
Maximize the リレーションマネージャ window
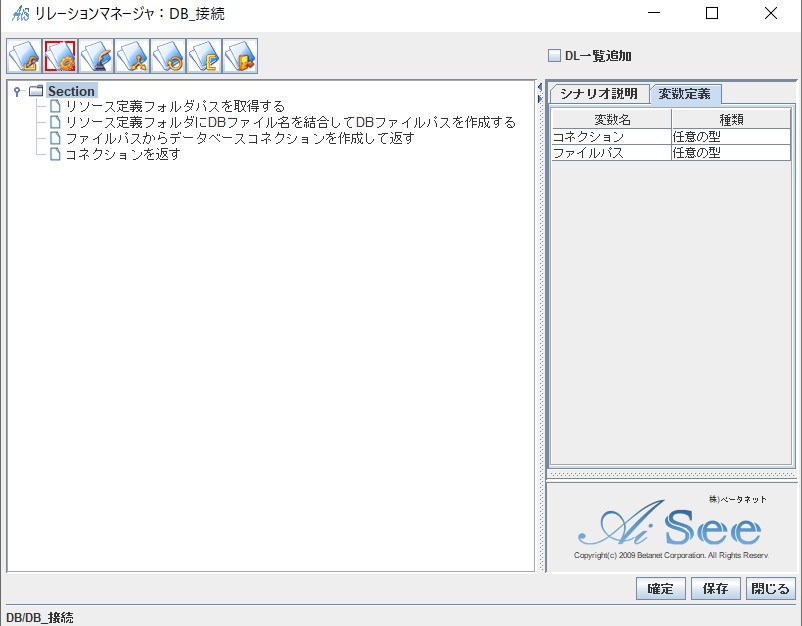click(x=712, y=13)
